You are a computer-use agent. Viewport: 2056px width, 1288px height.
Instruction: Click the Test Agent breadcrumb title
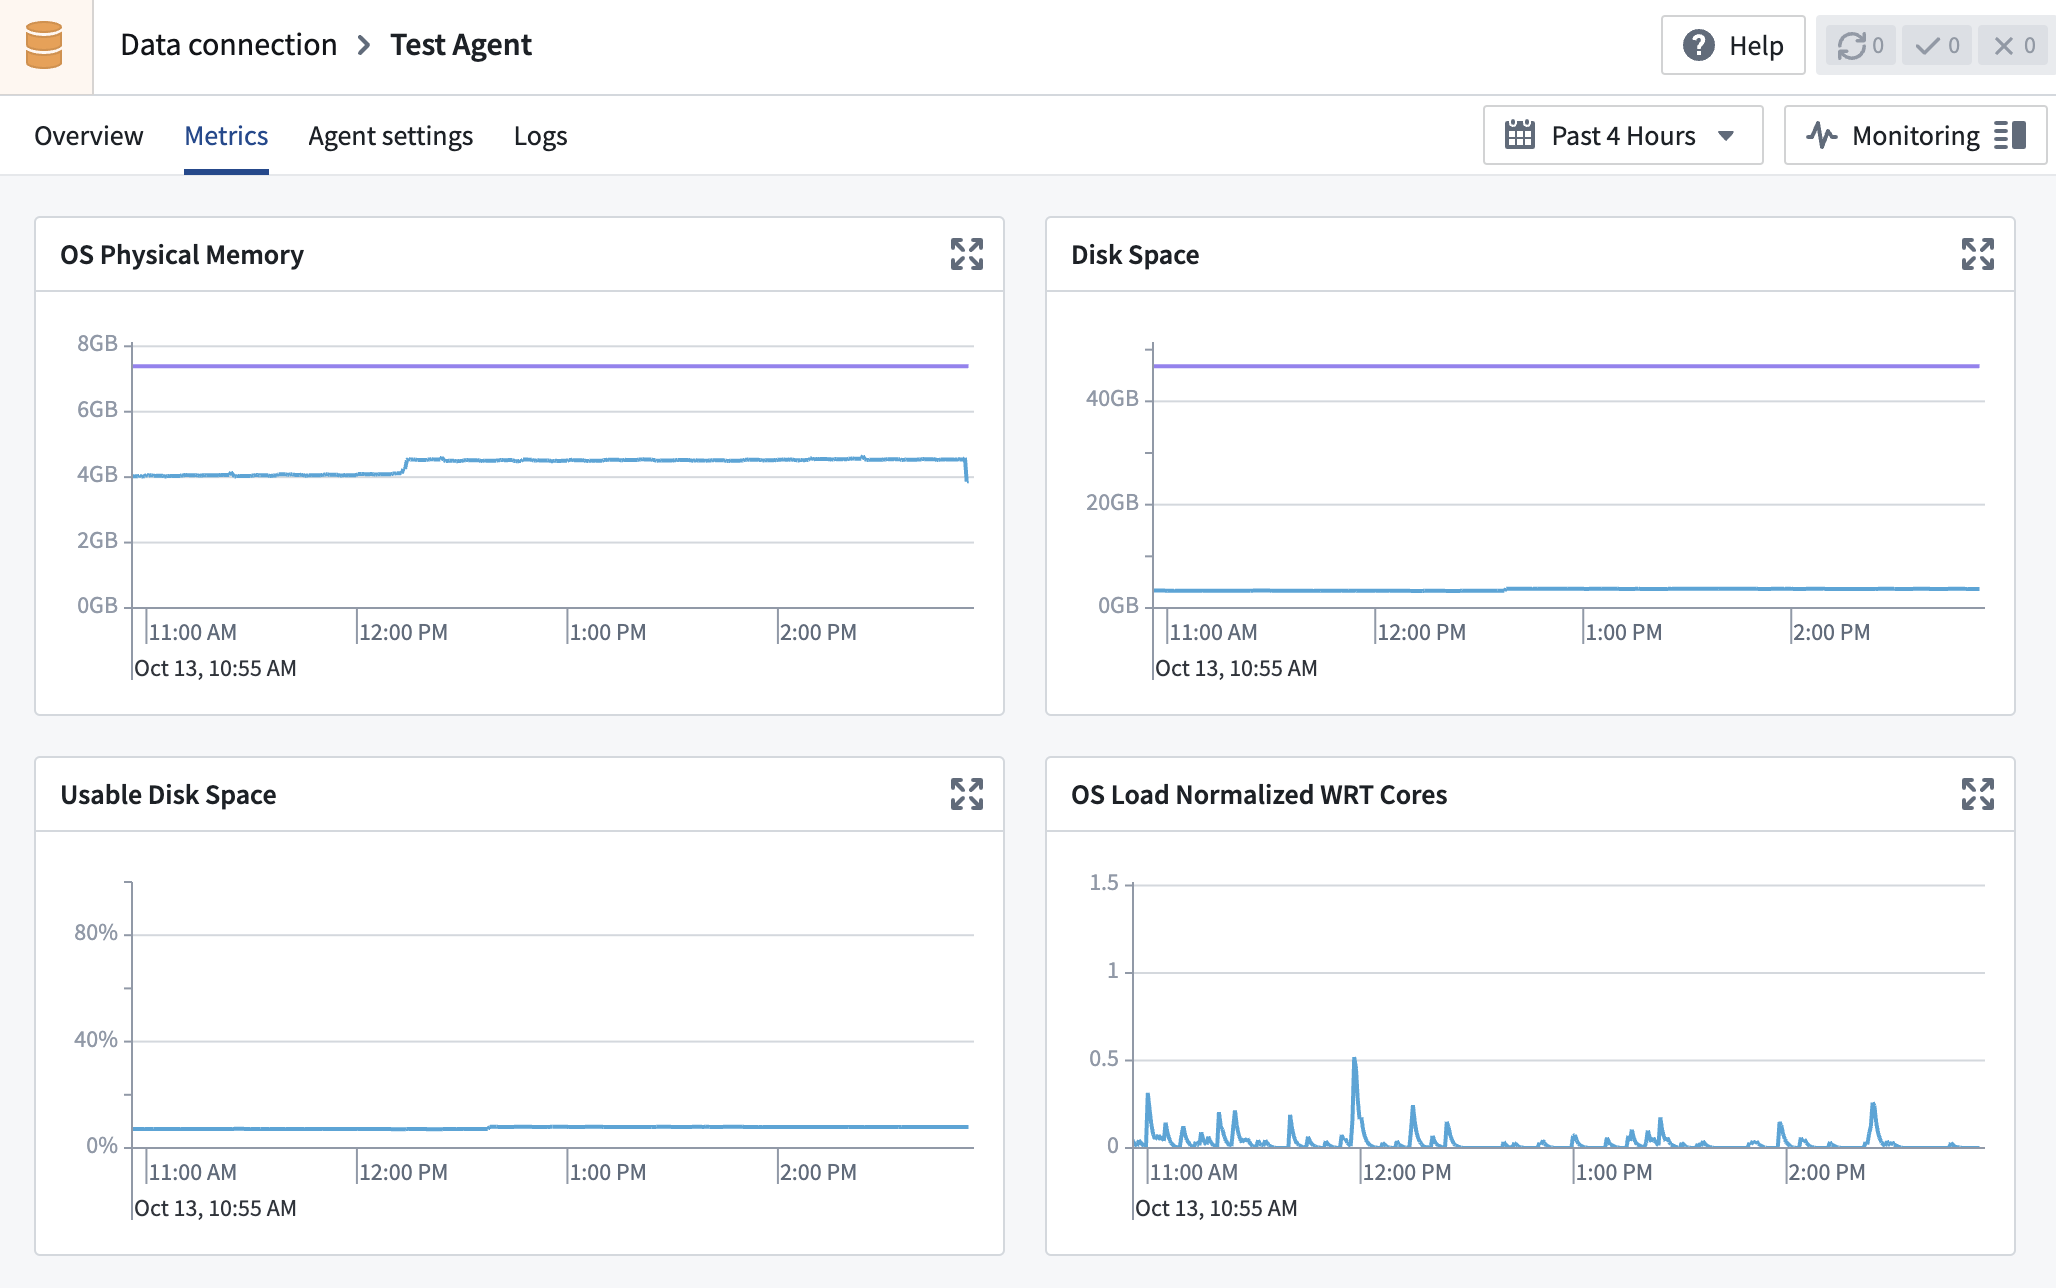point(461,45)
